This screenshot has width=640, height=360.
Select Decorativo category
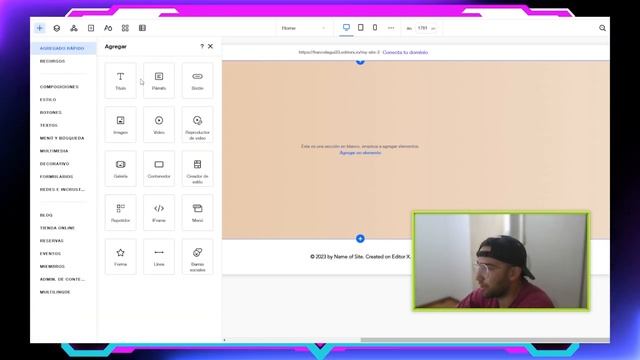pos(55,164)
